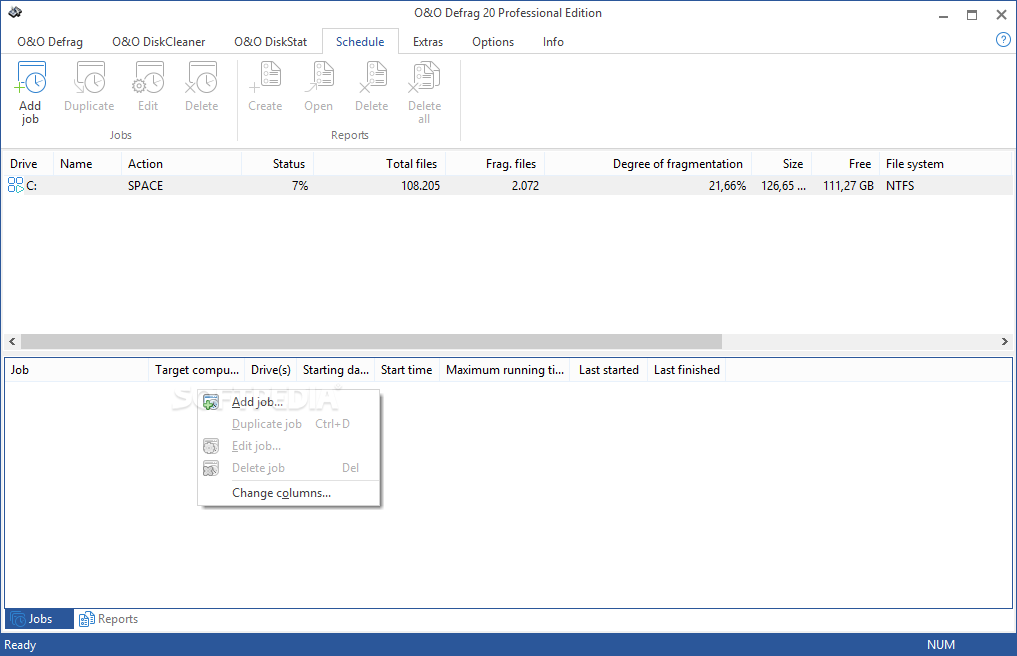The width and height of the screenshot is (1017, 656).
Task: Select the Schedule tab
Action: [x=360, y=42]
